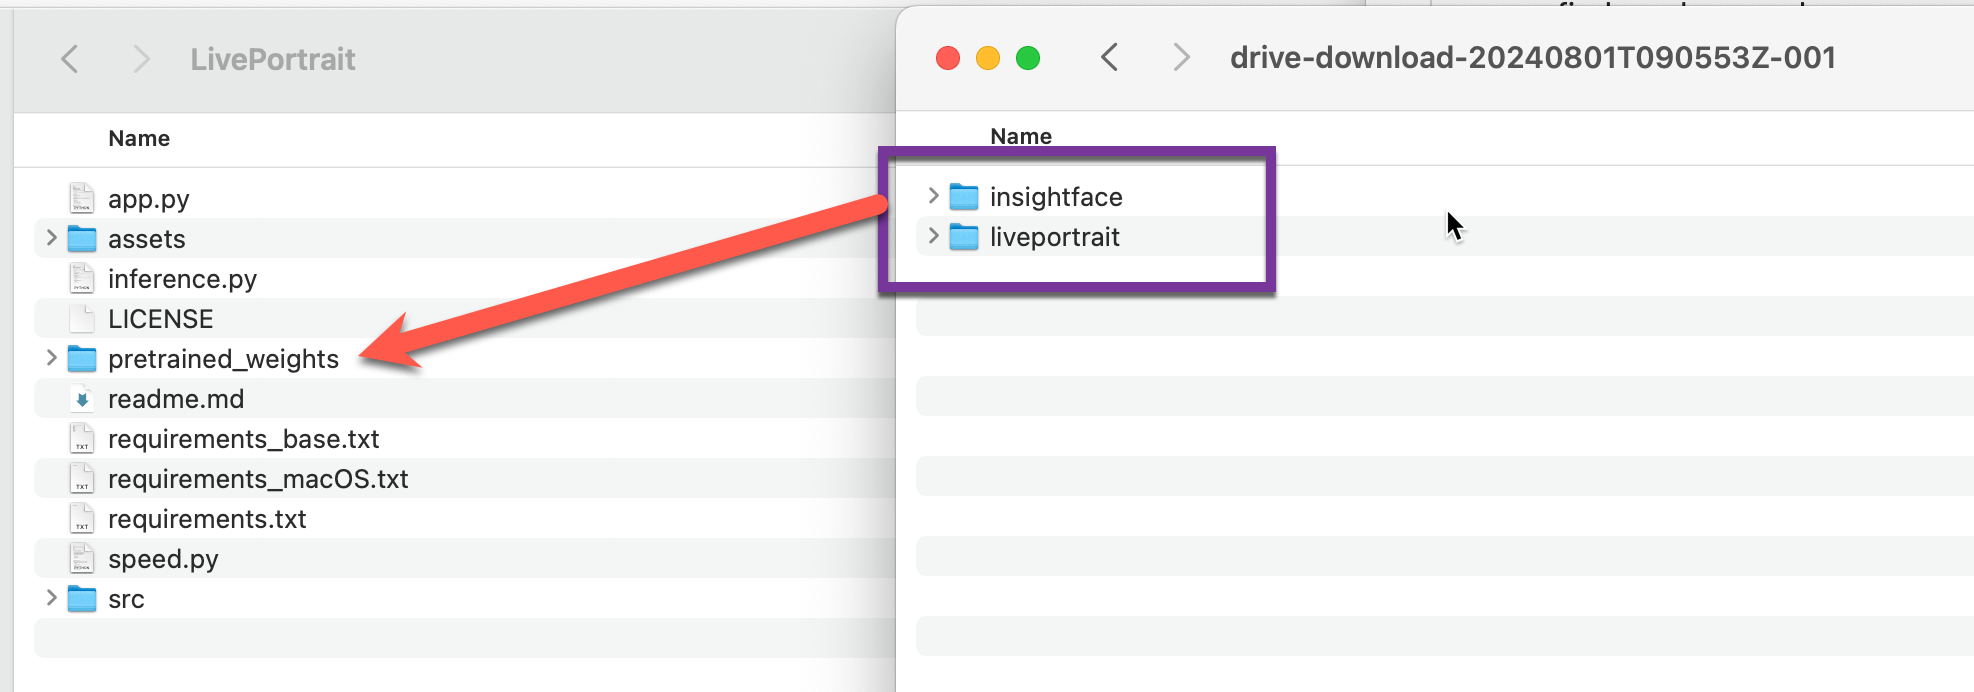The width and height of the screenshot is (1974, 692).
Task: Click the requirements_macOS.txt file icon
Action: pos(82,478)
